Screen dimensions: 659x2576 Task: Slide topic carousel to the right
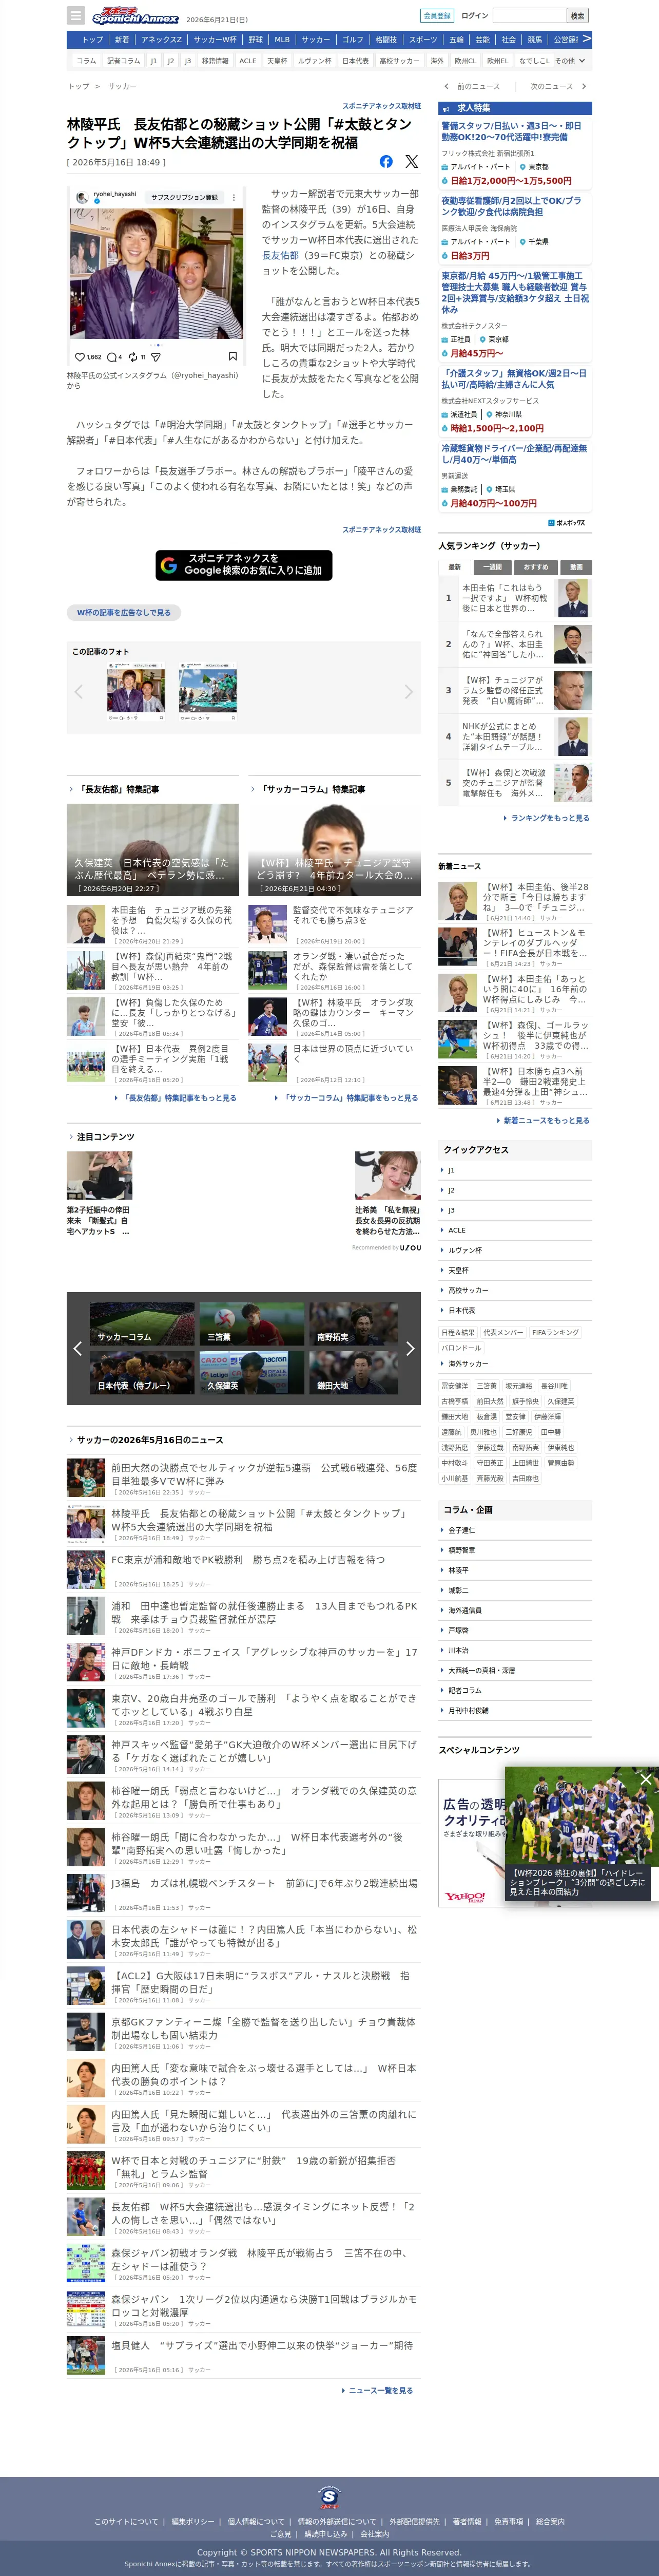click(410, 1348)
